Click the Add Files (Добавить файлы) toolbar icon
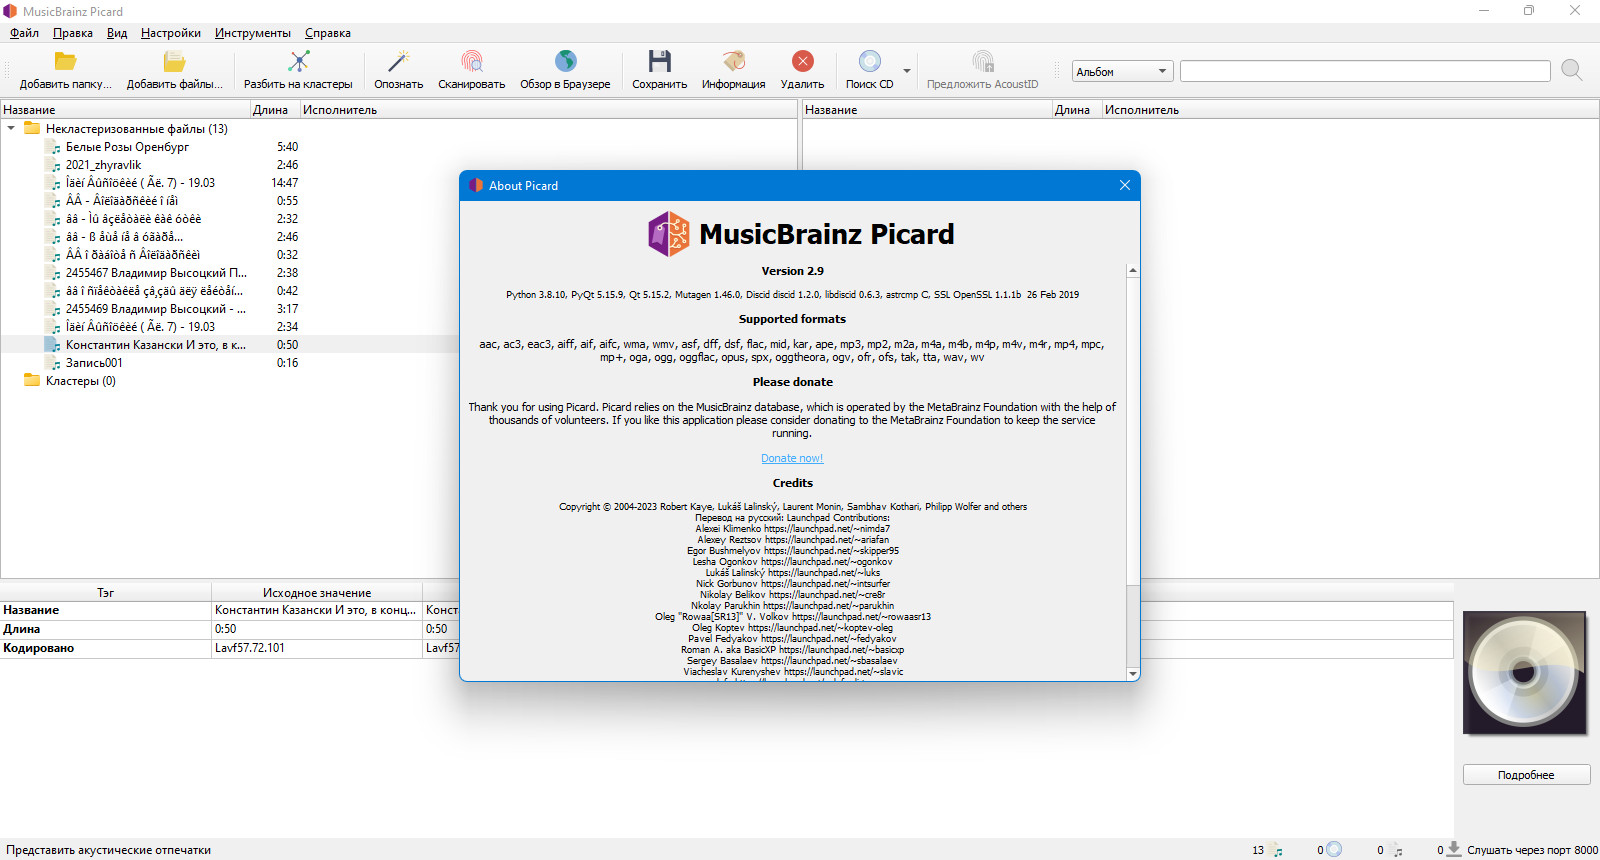1600x860 pixels. tap(174, 62)
